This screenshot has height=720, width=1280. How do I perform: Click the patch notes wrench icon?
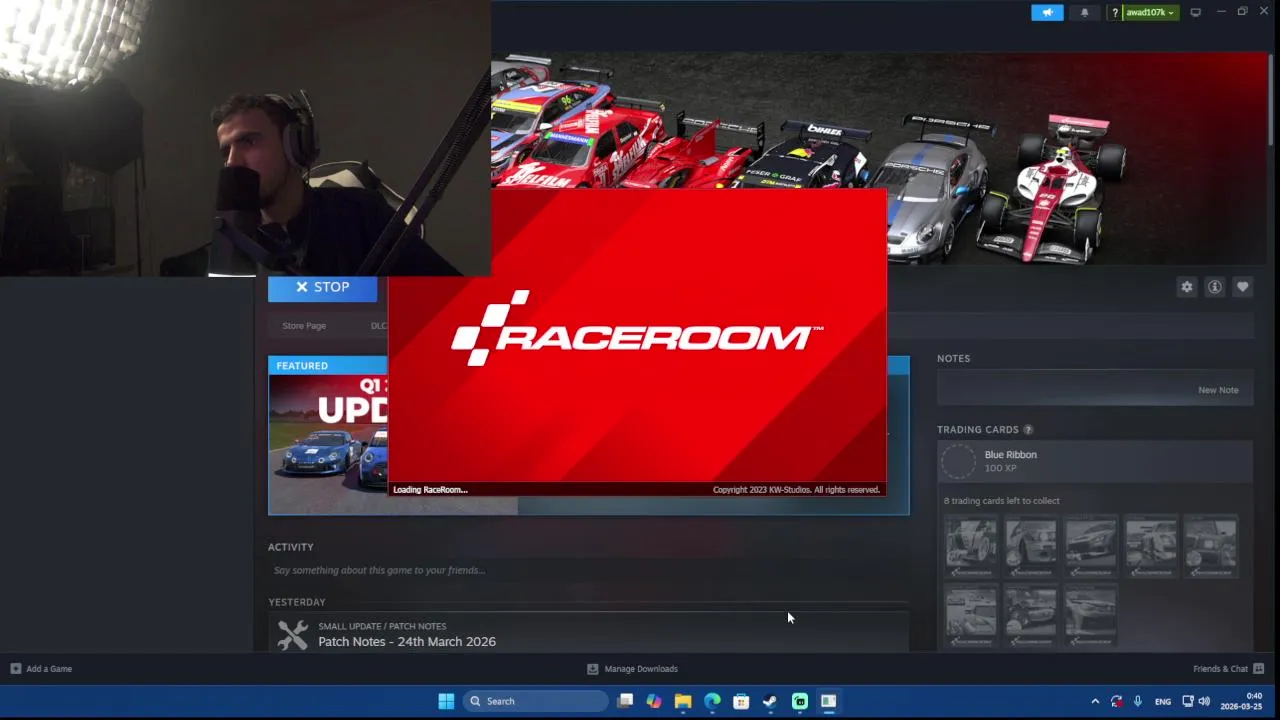[x=292, y=634]
